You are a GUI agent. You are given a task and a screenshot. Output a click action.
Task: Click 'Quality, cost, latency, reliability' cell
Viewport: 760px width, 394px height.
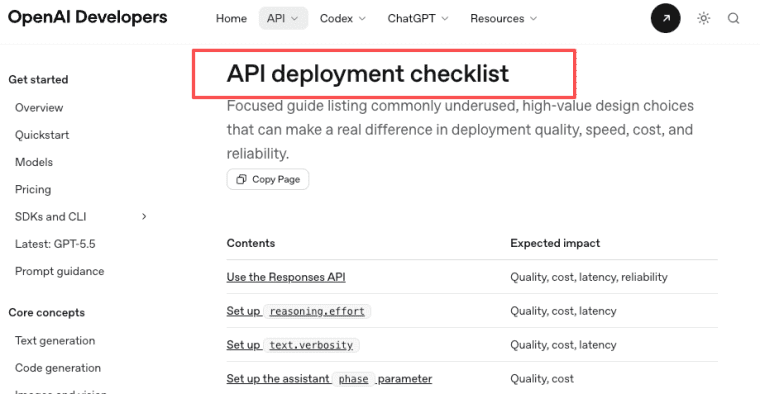click(589, 277)
